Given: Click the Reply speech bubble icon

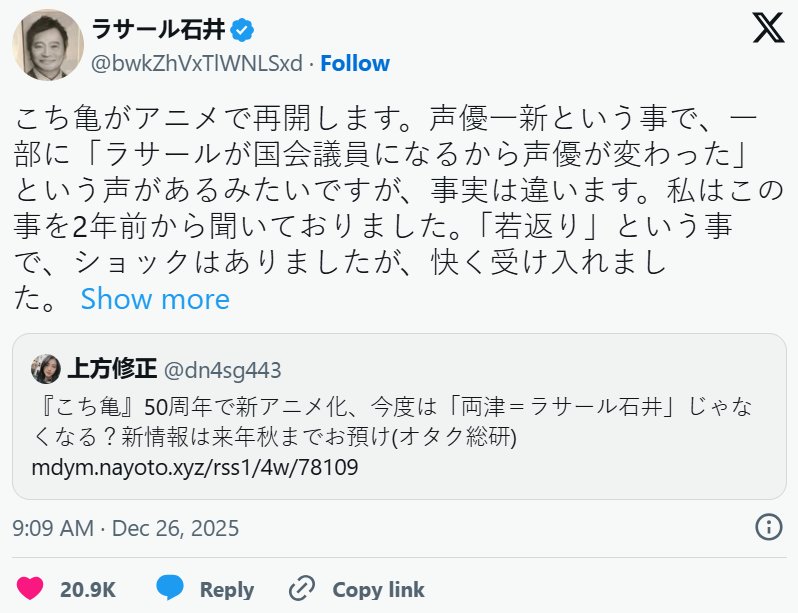Looking at the screenshot, I should point(170,589).
